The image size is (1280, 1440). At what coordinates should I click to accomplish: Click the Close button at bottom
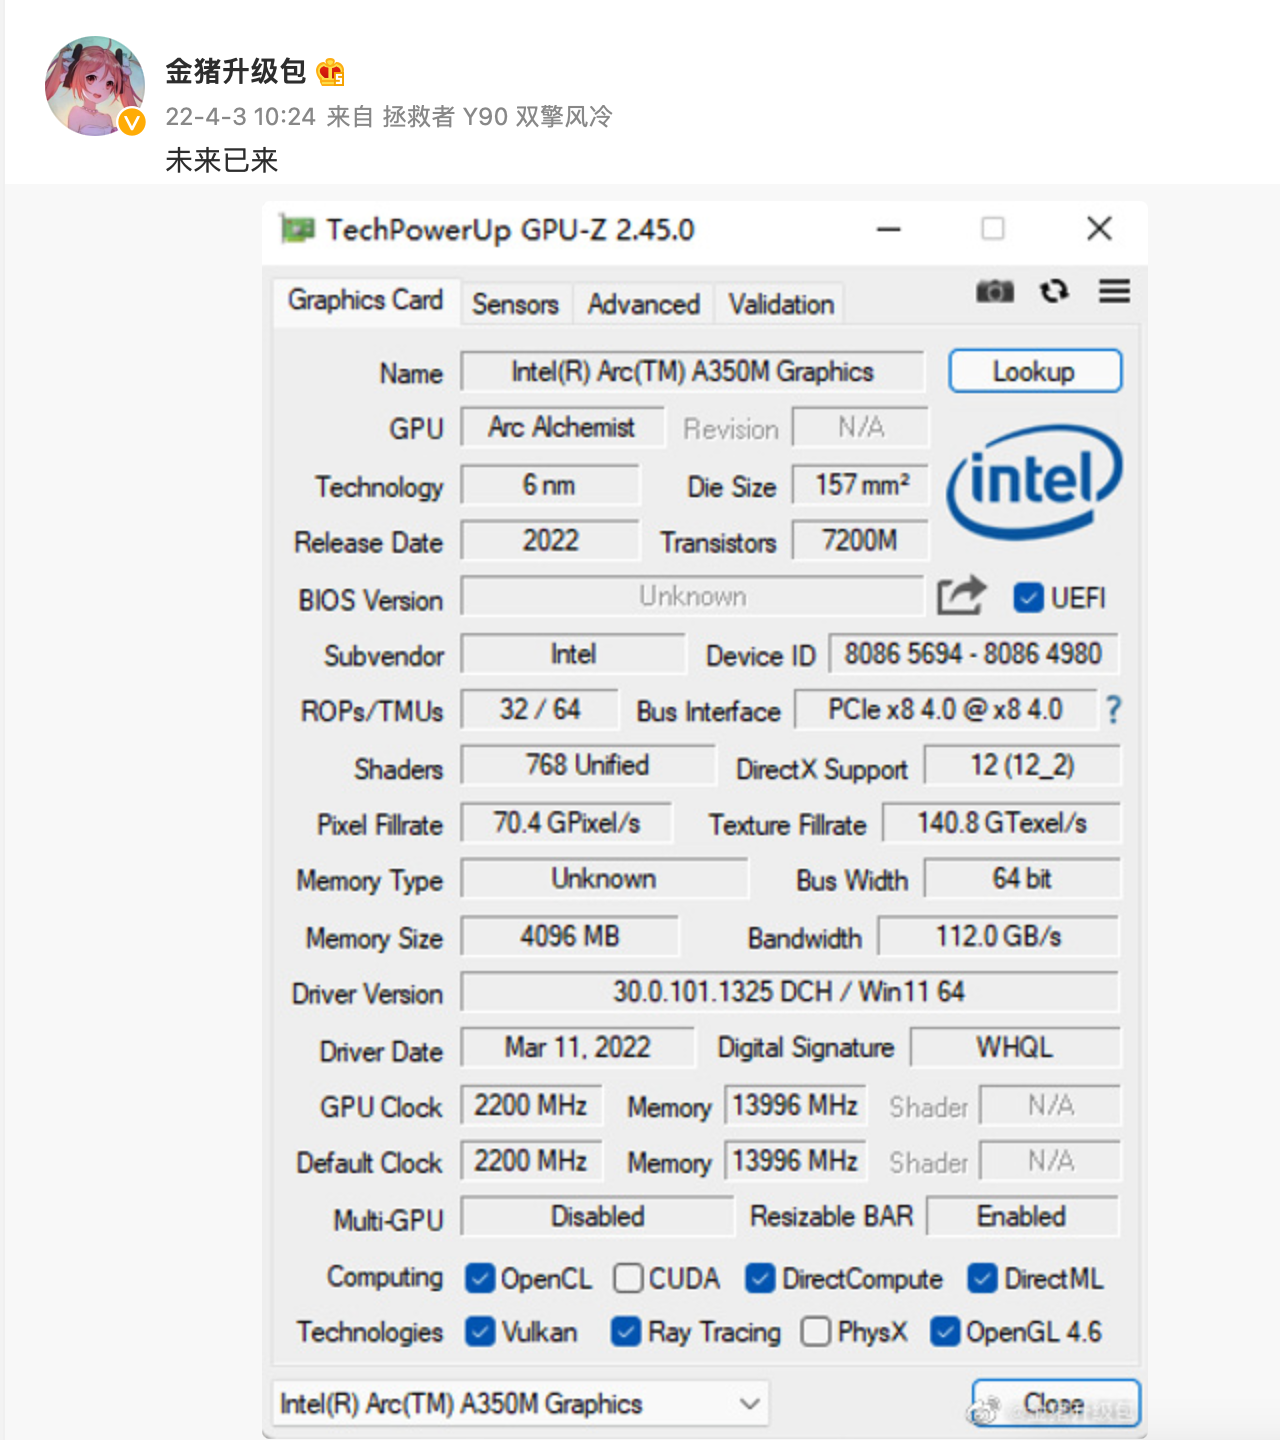(1055, 1403)
